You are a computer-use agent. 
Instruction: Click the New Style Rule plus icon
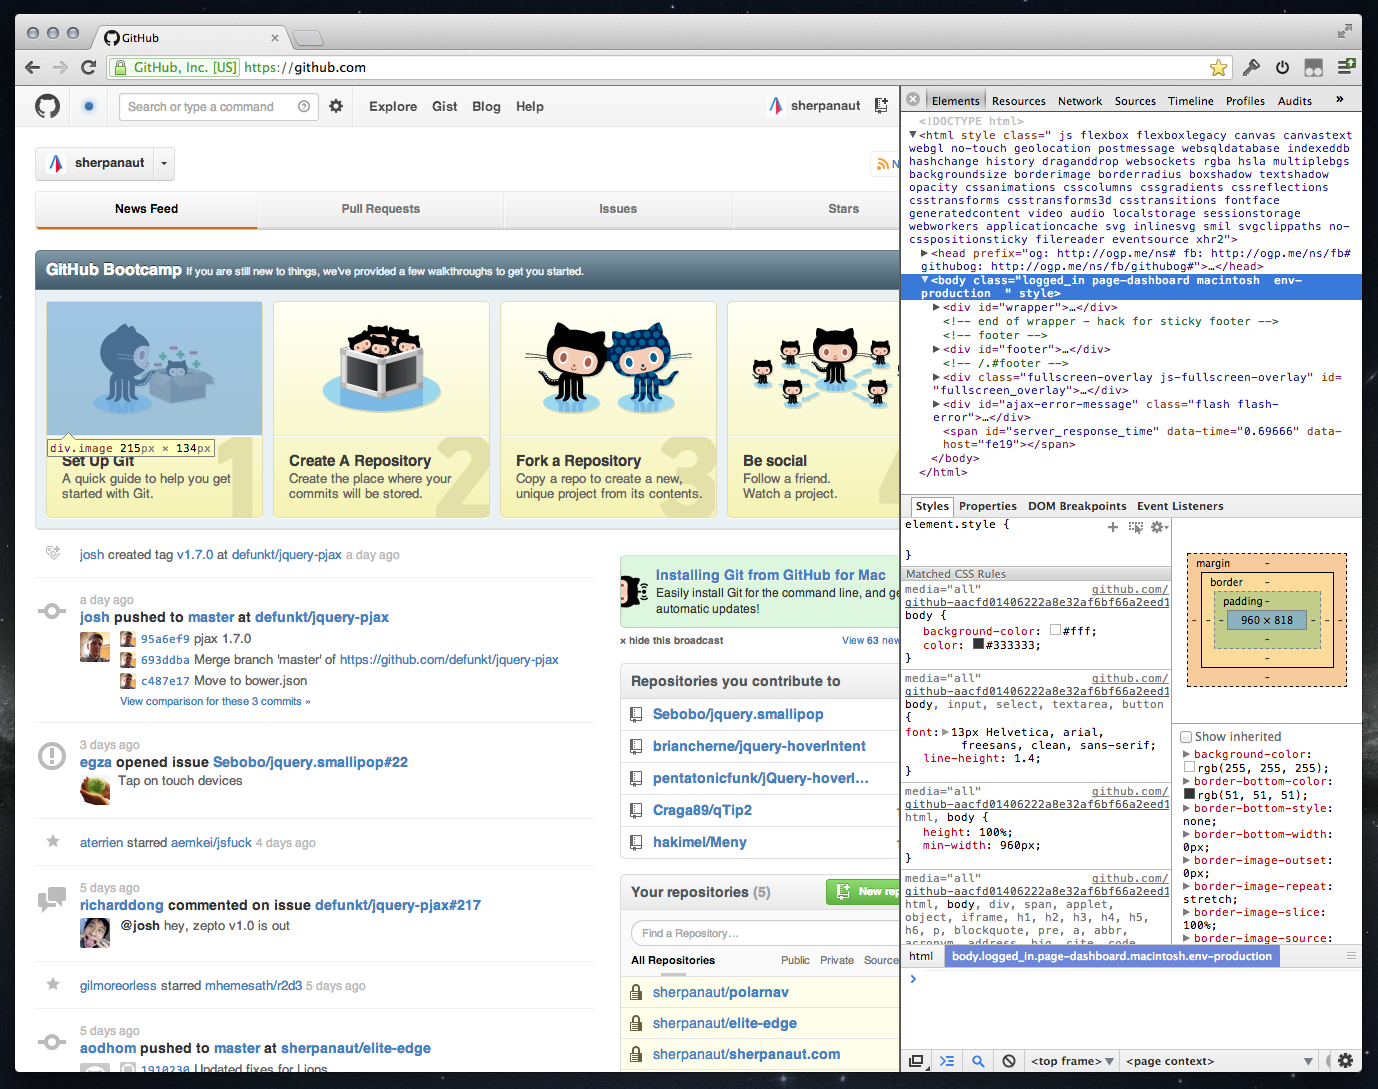[x=1113, y=527]
